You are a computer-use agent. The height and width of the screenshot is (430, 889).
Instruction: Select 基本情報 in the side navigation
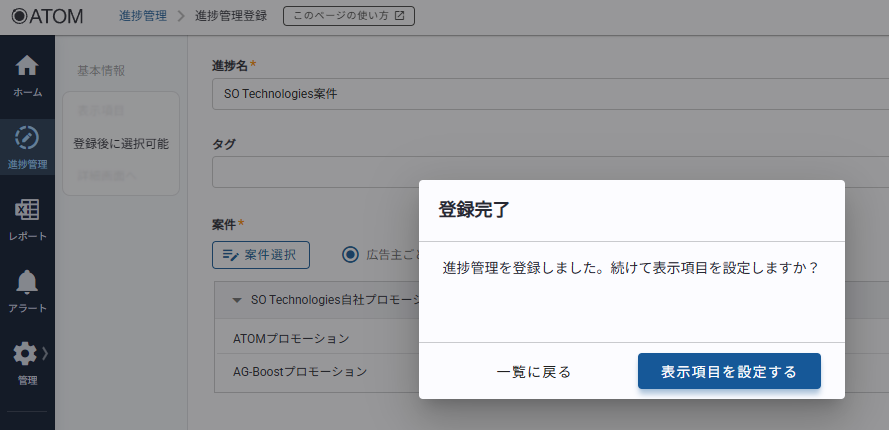[101, 71]
